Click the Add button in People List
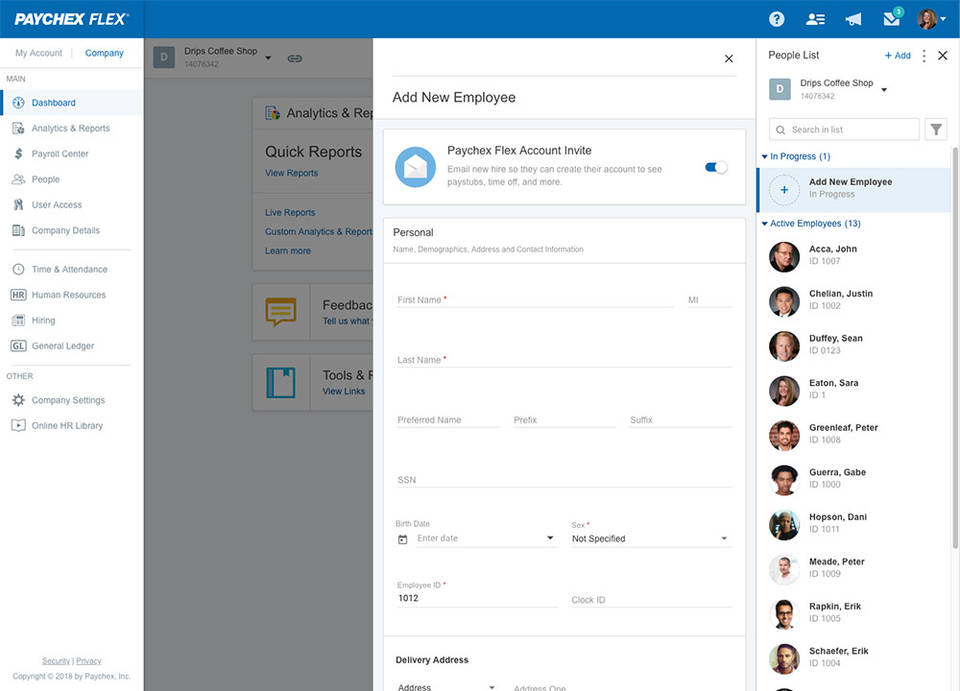The width and height of the screenshot is (960, 691). 897,56
